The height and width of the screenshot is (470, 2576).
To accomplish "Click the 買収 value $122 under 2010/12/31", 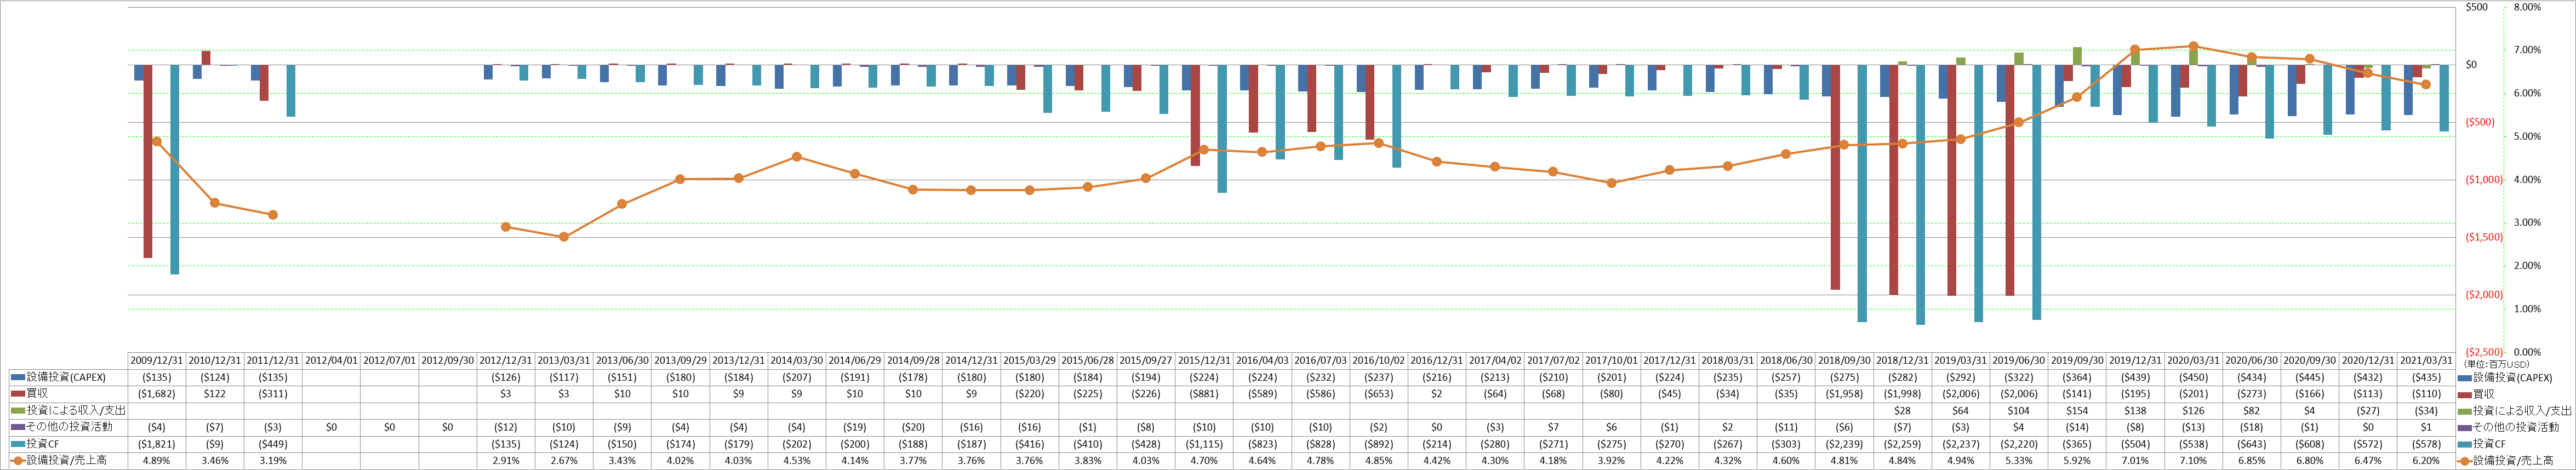I will [215, 394].
